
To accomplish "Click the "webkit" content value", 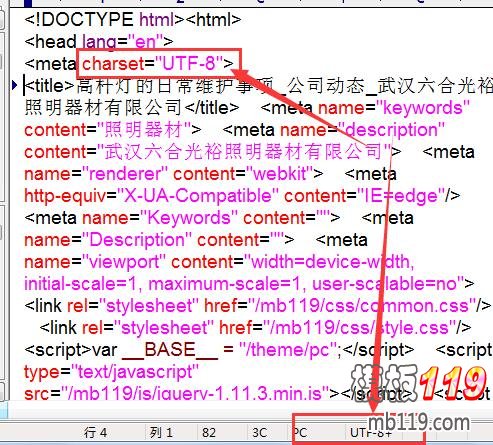I will click(280, 174).
